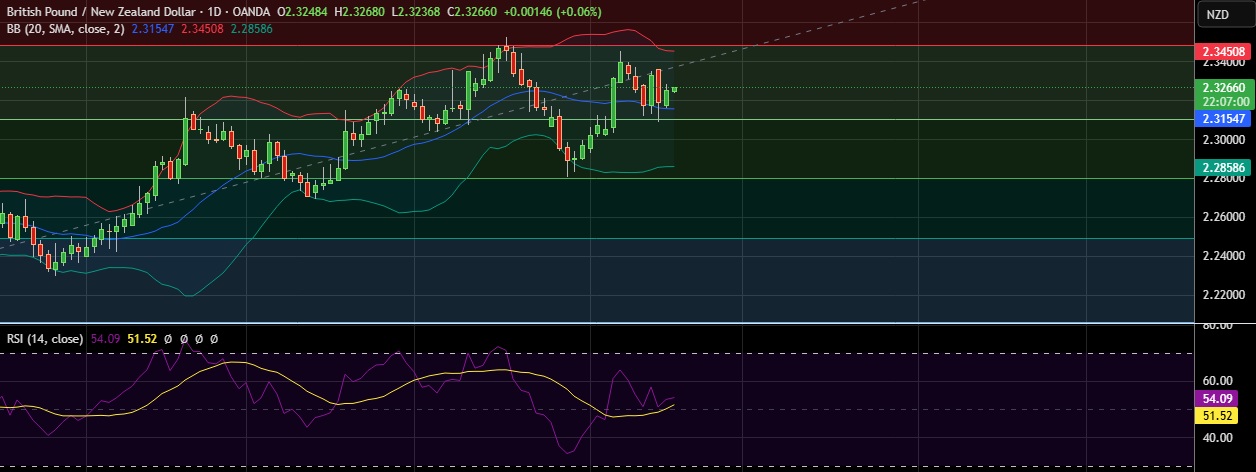Click yellow RSI MA value 51.52 in legend
The width and height of the screenshot is (1256, 472).
click(x=141, y=339)
